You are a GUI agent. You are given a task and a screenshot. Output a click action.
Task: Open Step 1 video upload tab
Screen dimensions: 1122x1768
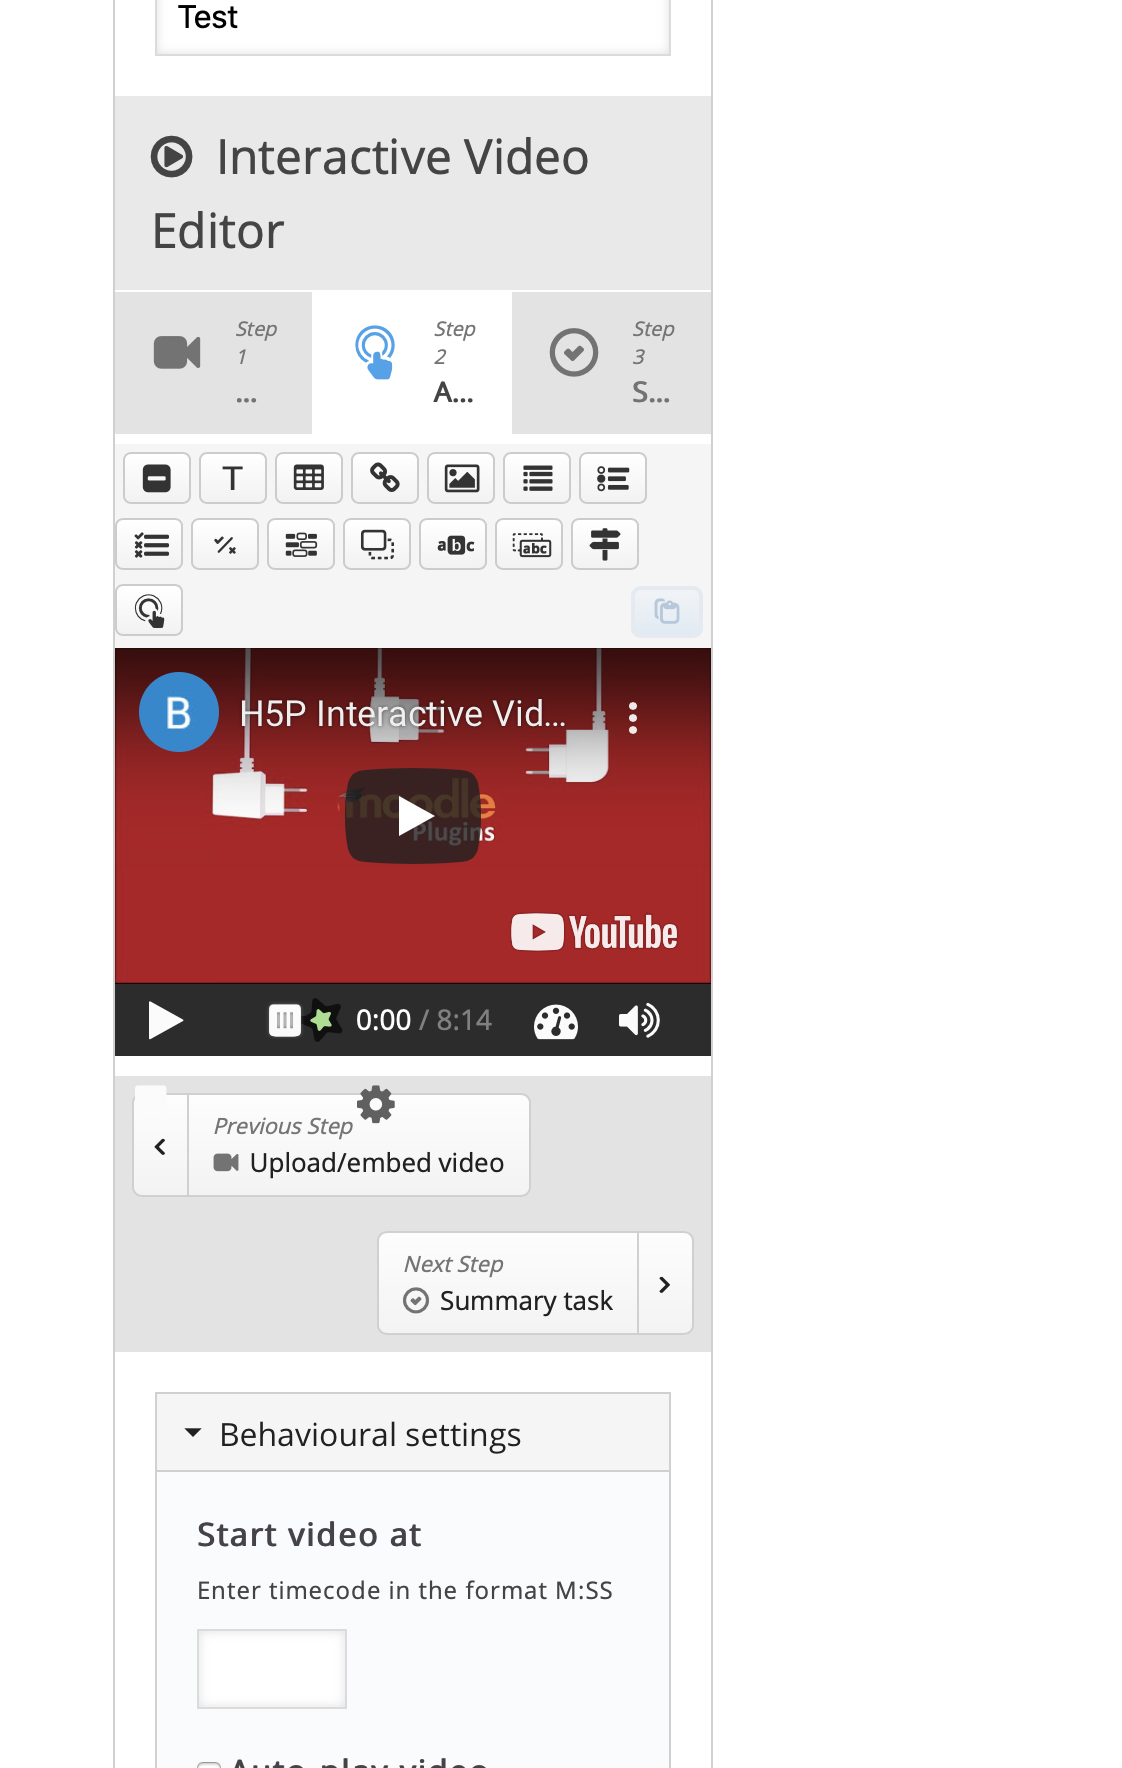tap(213, 363)
